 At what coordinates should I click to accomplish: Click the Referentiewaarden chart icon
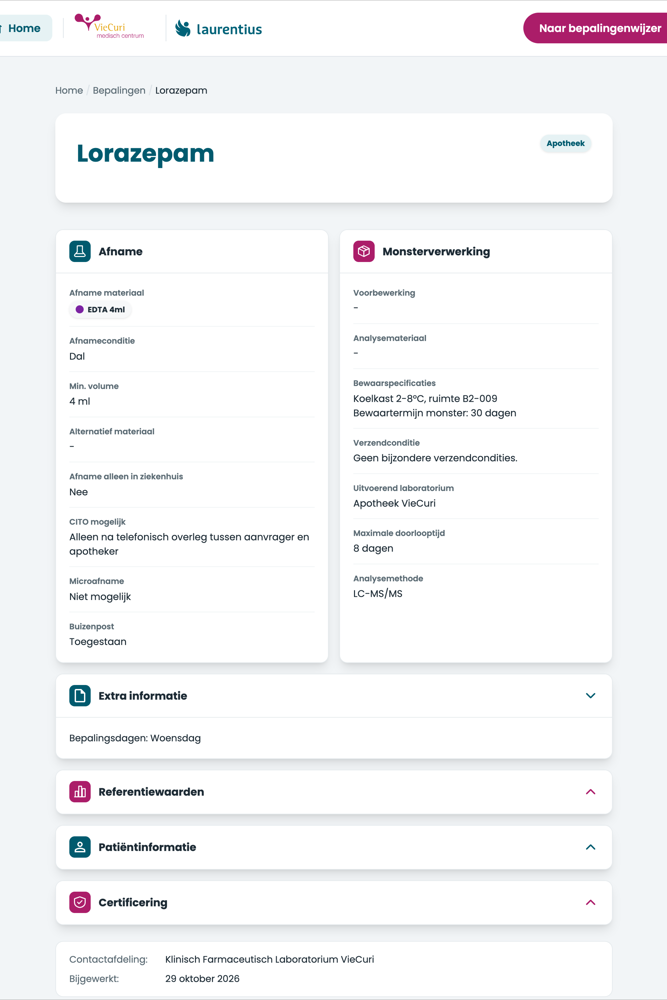(80, 791)
